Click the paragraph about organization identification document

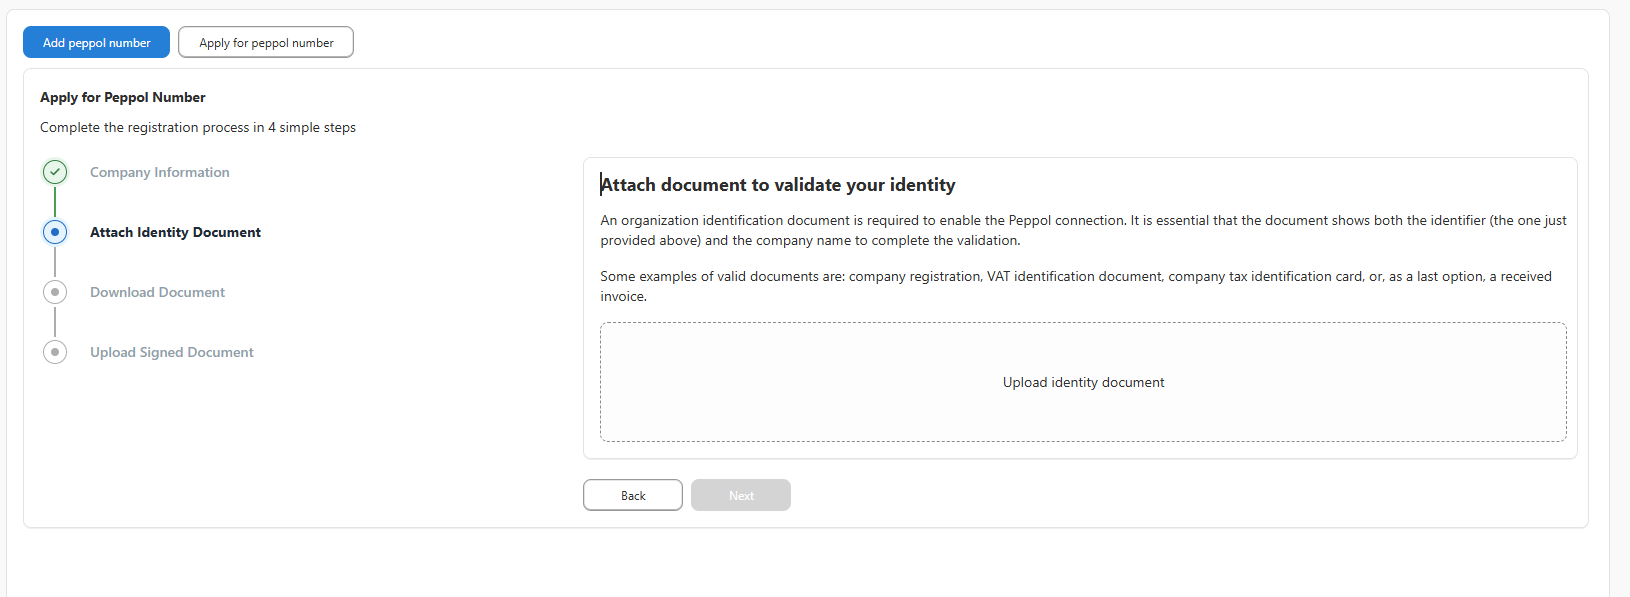point(1083,230)
